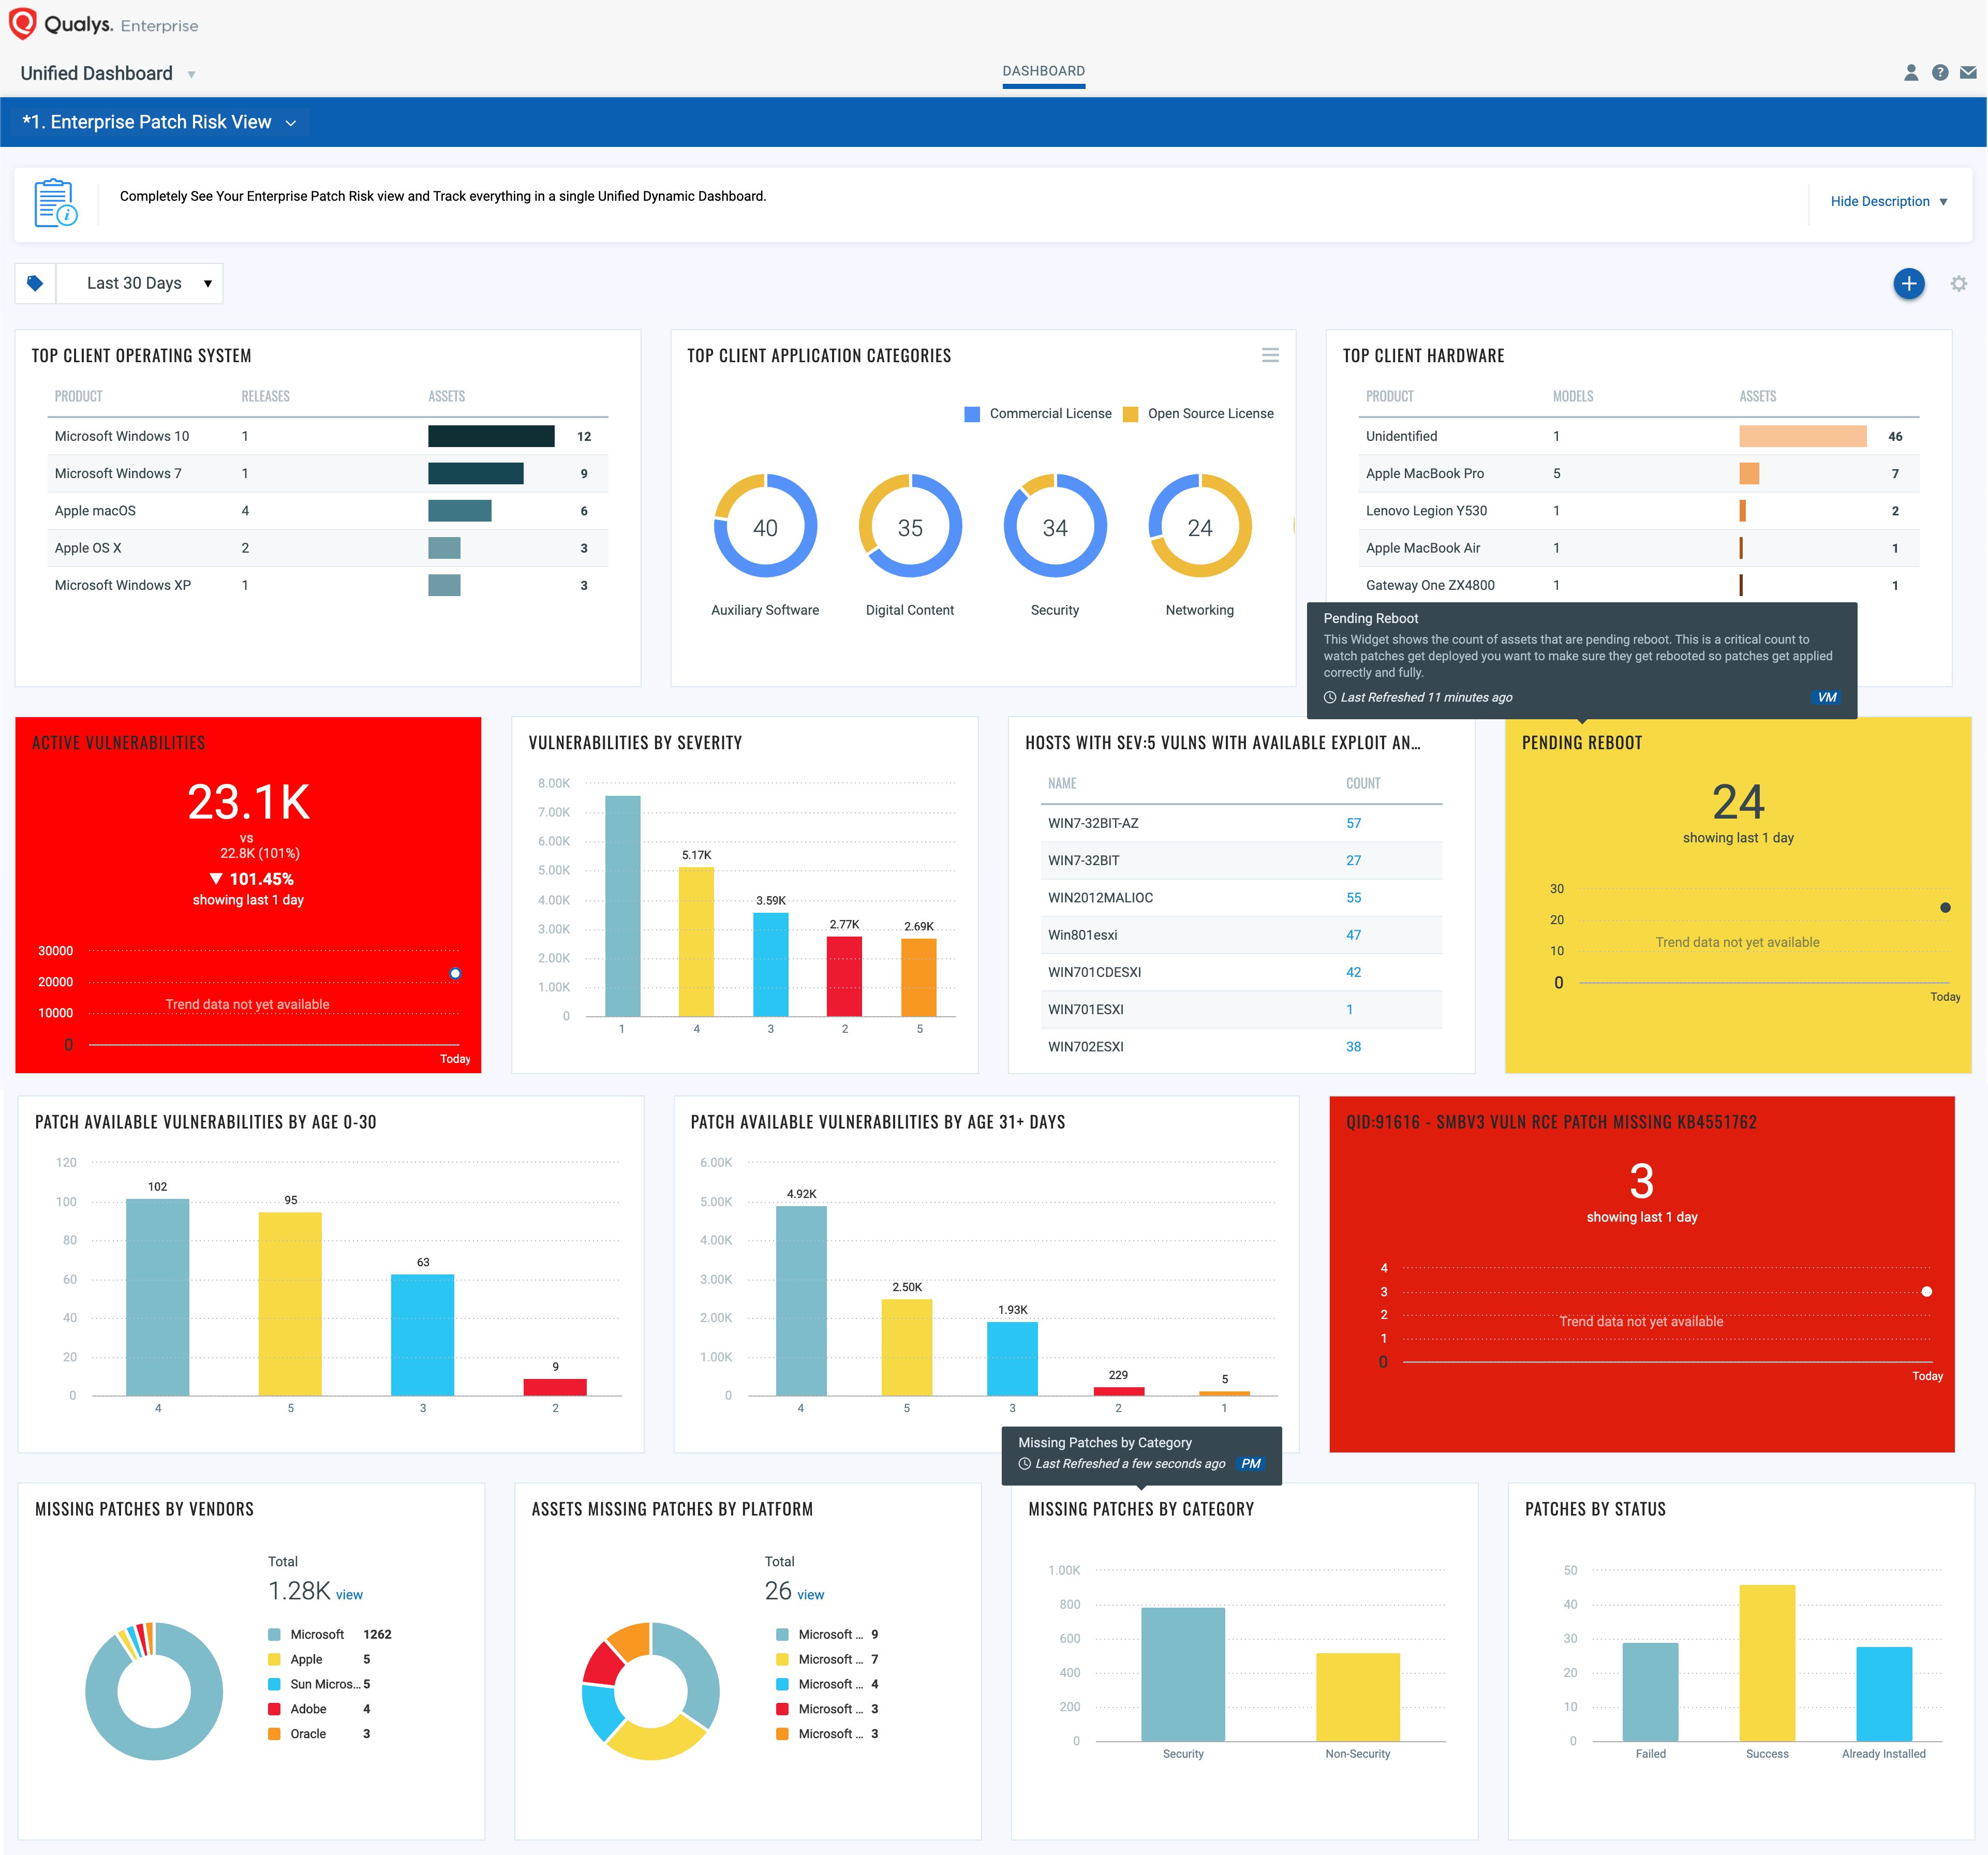Open count 57 for WIN7-32BIT-AZ
This screenshot has width=1988, height=1855.
1353,822
